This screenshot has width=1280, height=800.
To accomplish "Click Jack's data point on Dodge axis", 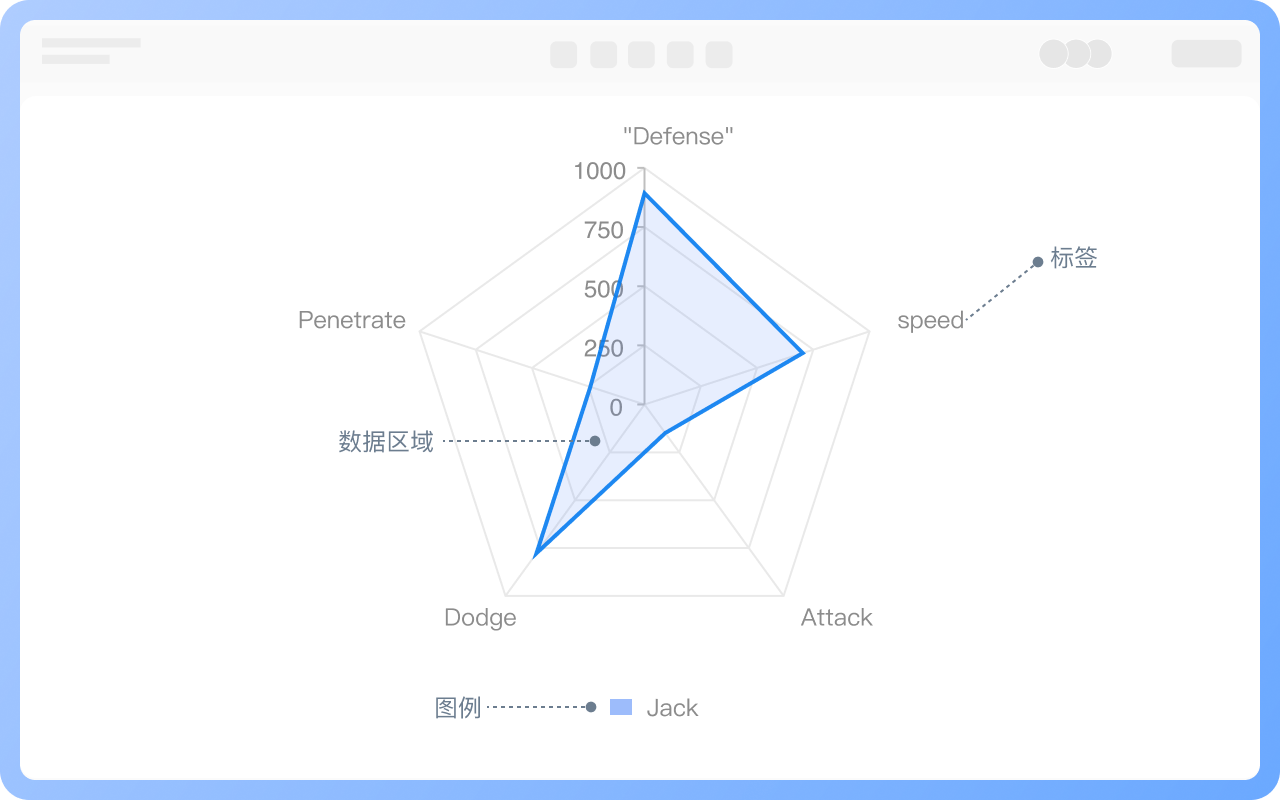I will point(537,552).
